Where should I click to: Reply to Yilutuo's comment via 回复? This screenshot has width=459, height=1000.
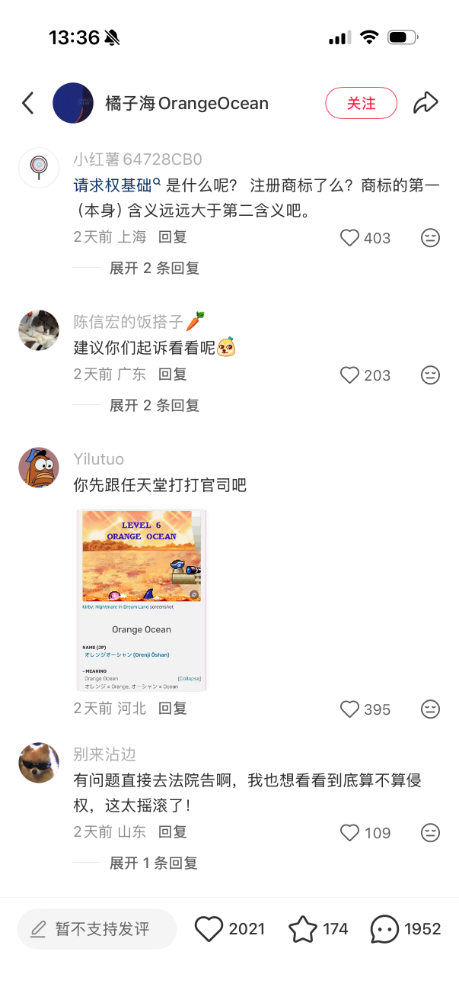click(172, 709)
